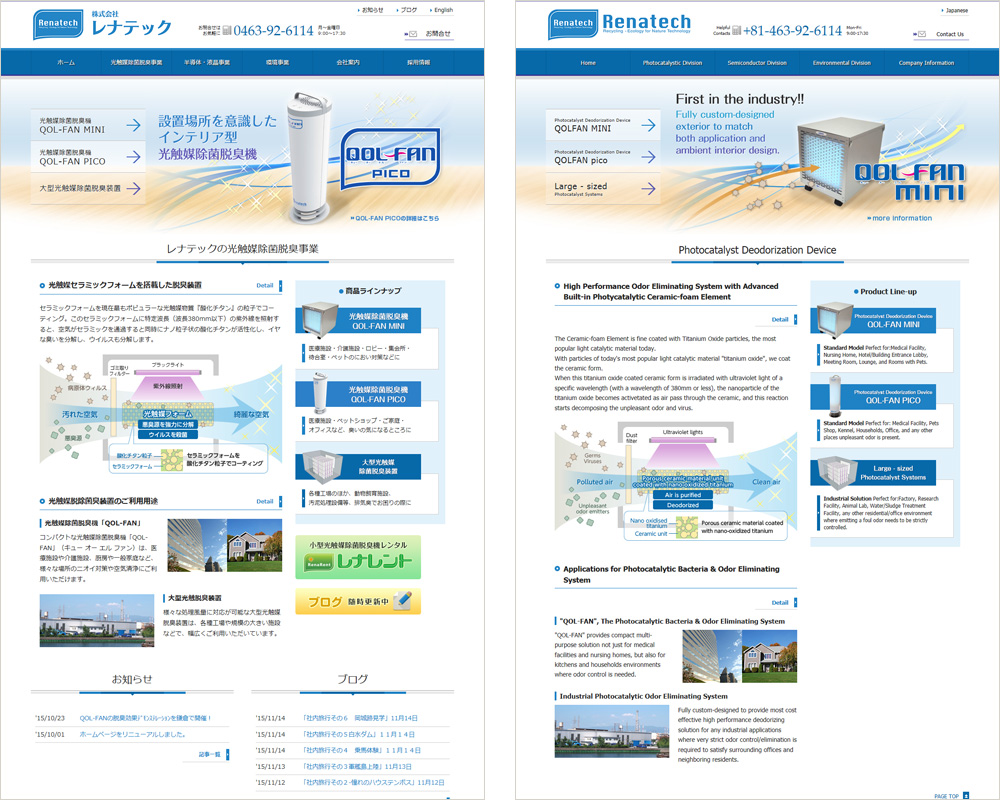Click the Japanese photocatalyst airflow diagram

coord(161,416)
